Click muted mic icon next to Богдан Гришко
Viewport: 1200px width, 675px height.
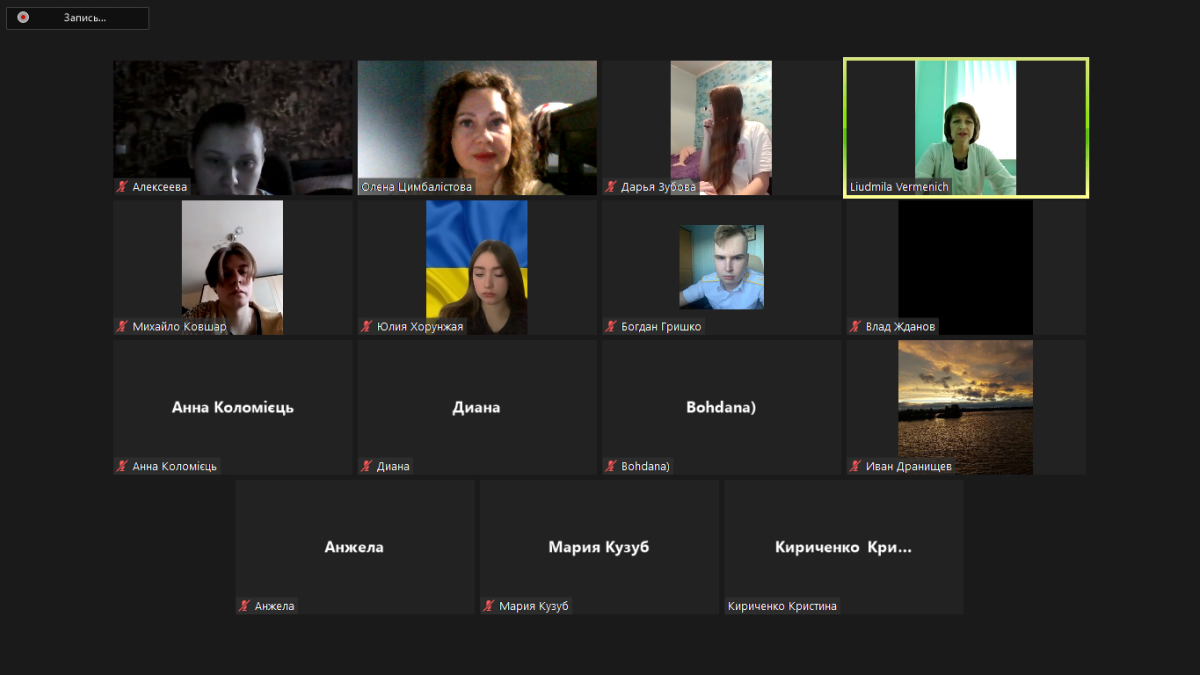coord(611,327)
